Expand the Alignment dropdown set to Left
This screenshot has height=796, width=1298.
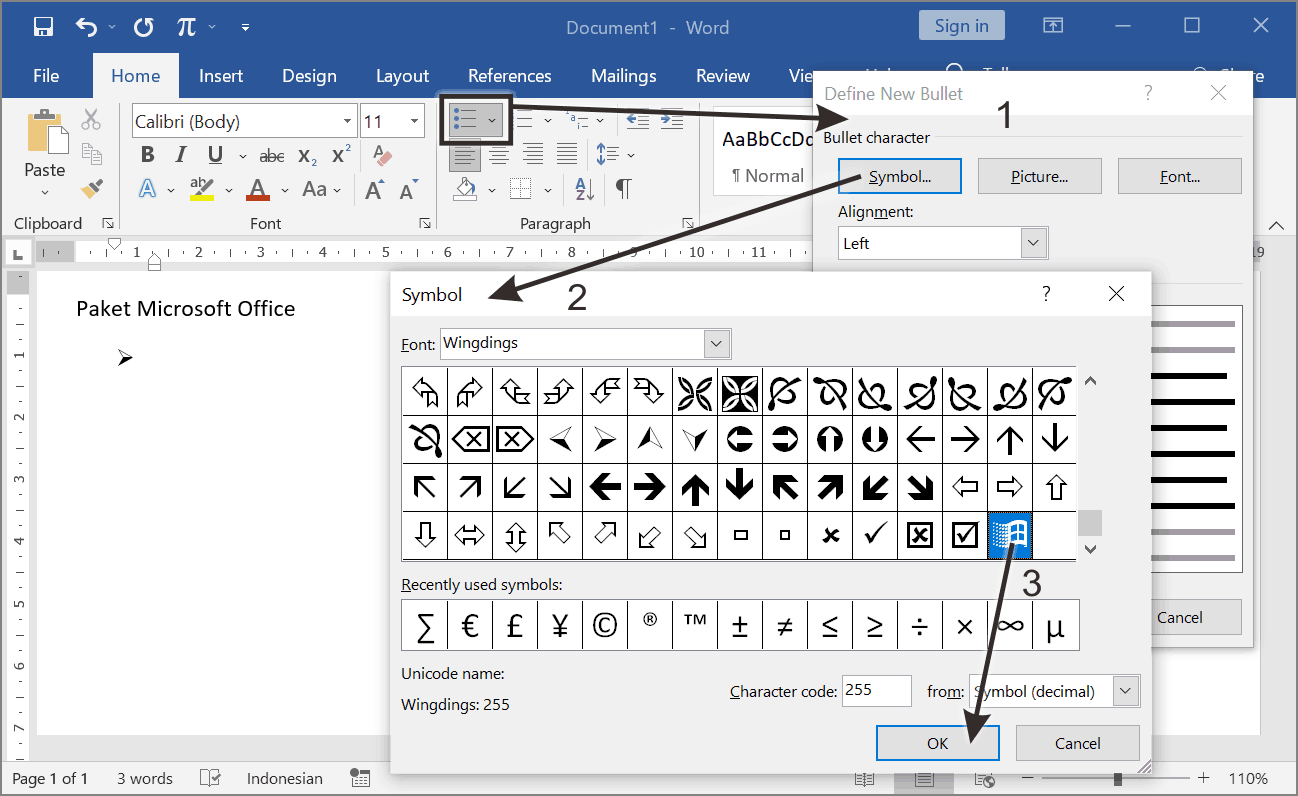(x=1033, y=243)
